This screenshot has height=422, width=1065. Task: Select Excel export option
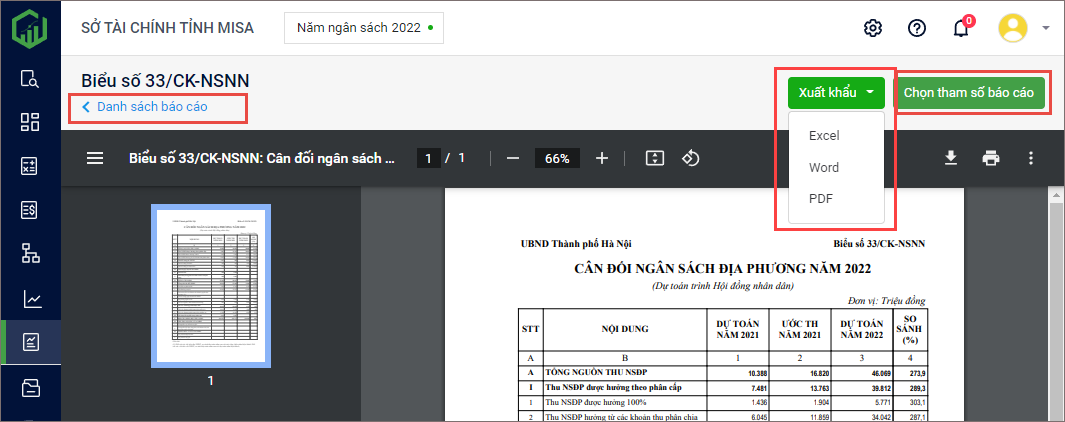pyautogui.click(x=824, y=135)
